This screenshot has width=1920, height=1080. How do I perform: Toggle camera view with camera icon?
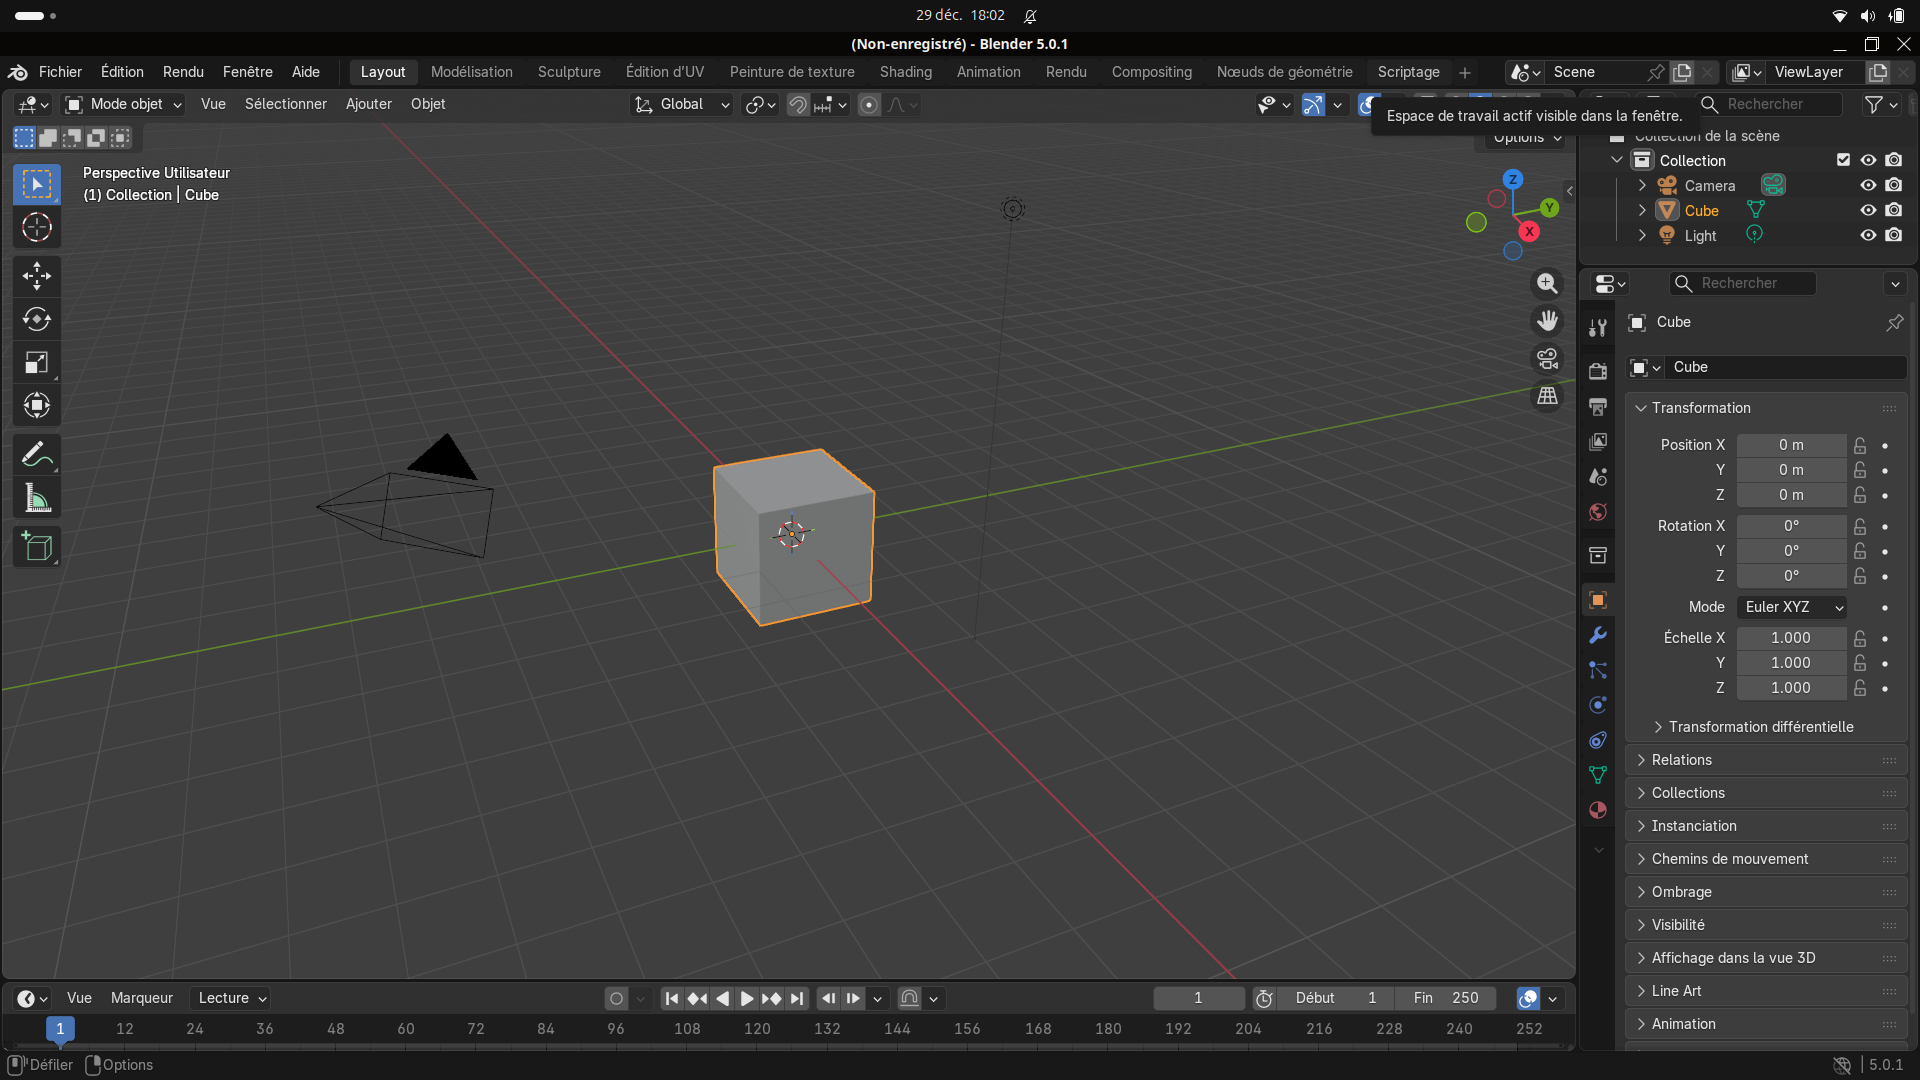click(1547, 358)
